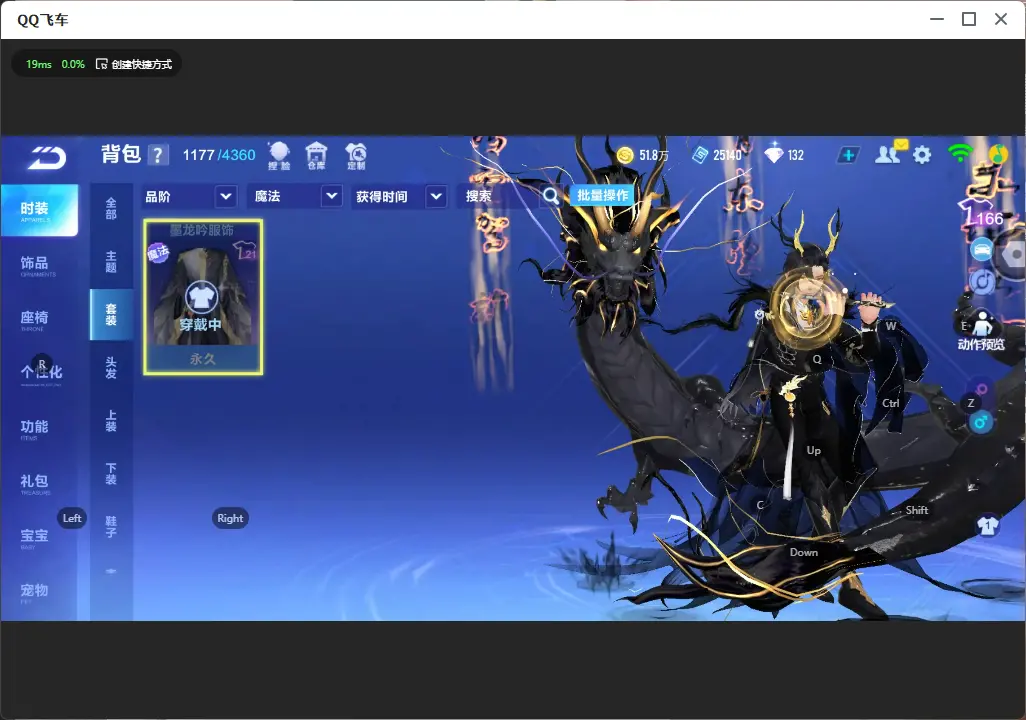Image resolution: width=1026 pixels, height=720 pixels.
Task: Click the blue plus recharge button
Action: (x=848, y=155)
